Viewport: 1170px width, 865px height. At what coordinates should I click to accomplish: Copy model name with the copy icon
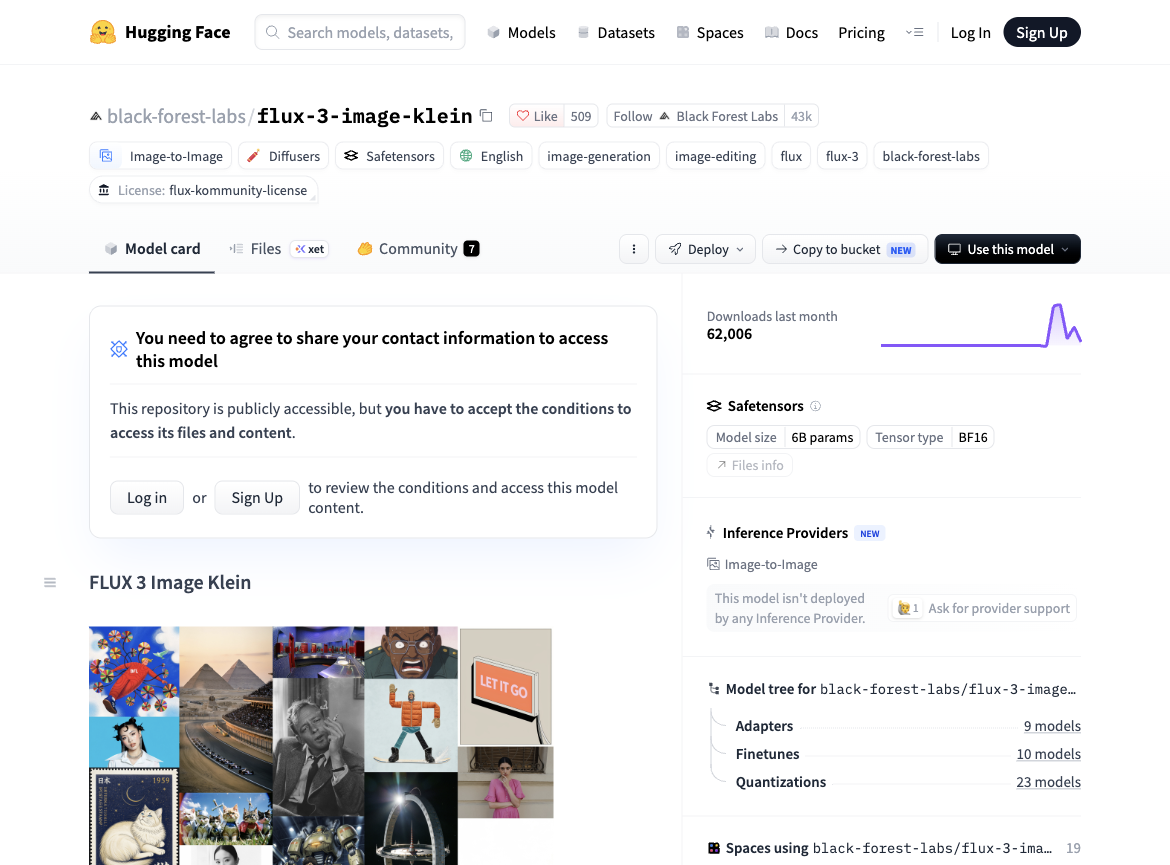coord(487,116)
